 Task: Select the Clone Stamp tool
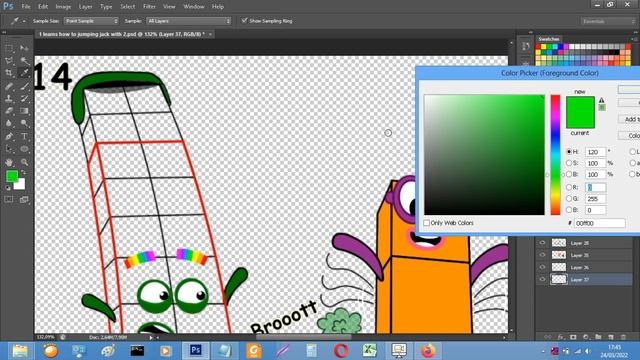click(9, 98)
